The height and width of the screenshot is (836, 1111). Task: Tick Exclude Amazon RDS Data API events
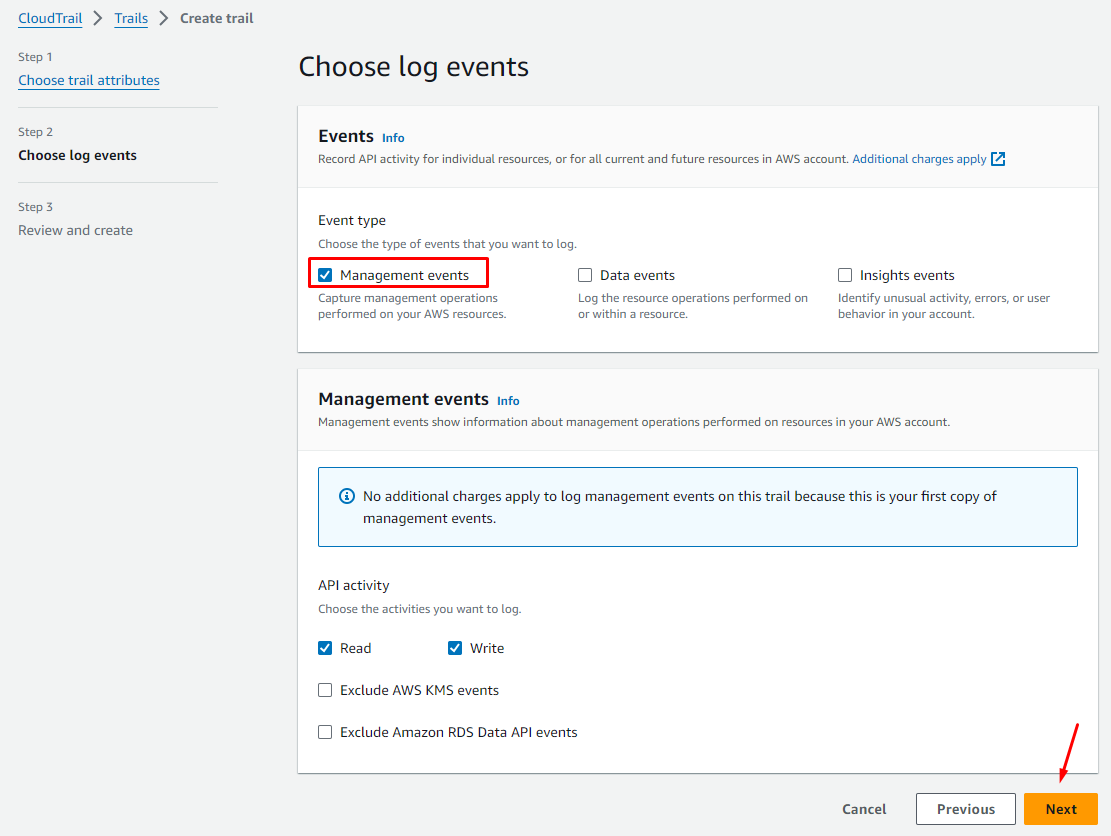[x=325, y=732]
